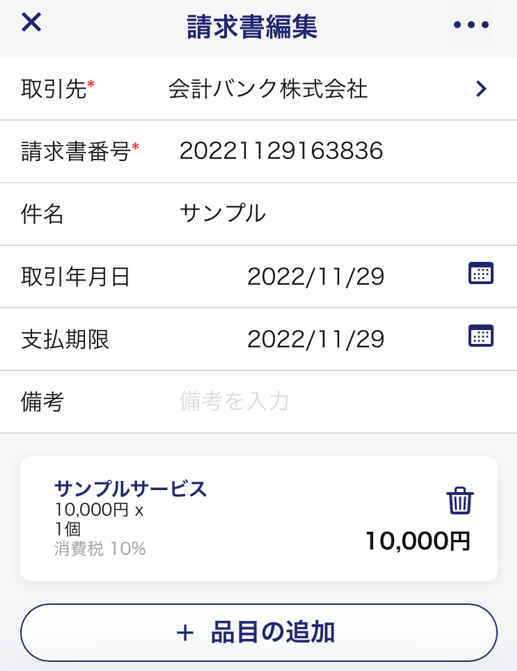Select the 支払期限 date 2022/11/29
This screenshot has height=671, width=517.
point(316,339)
